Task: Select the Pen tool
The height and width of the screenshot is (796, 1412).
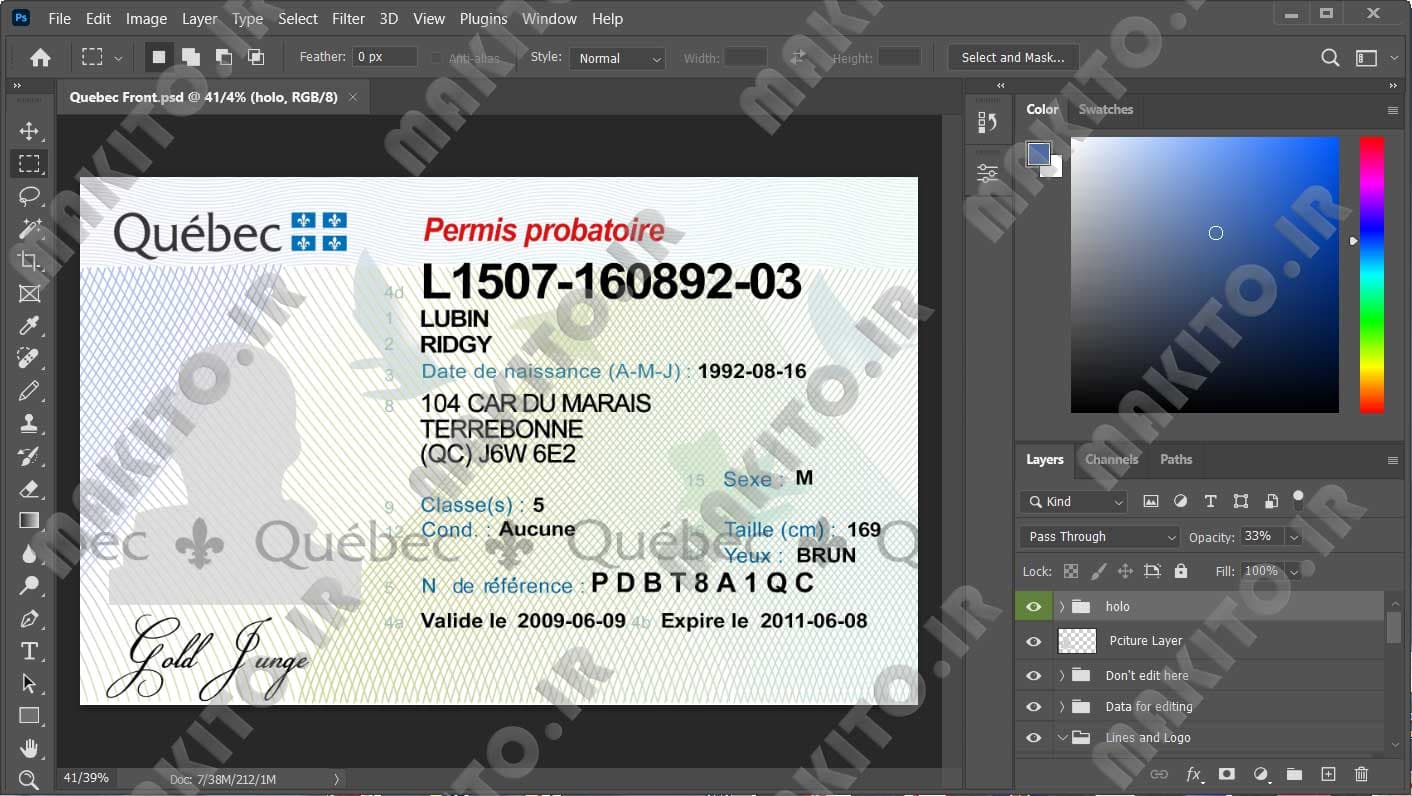Action: (29, 618)
